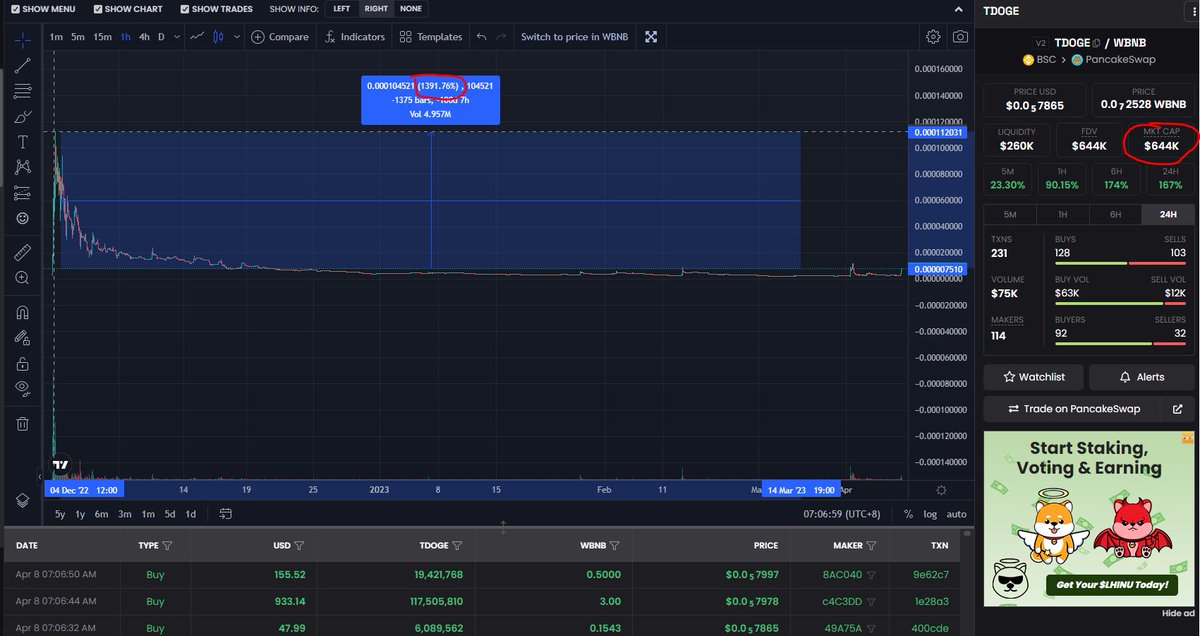The height and width of the screenshot is (636, 1200).
Task: Expand the timeframe interval dropdown
Action: tap(177, 37)
